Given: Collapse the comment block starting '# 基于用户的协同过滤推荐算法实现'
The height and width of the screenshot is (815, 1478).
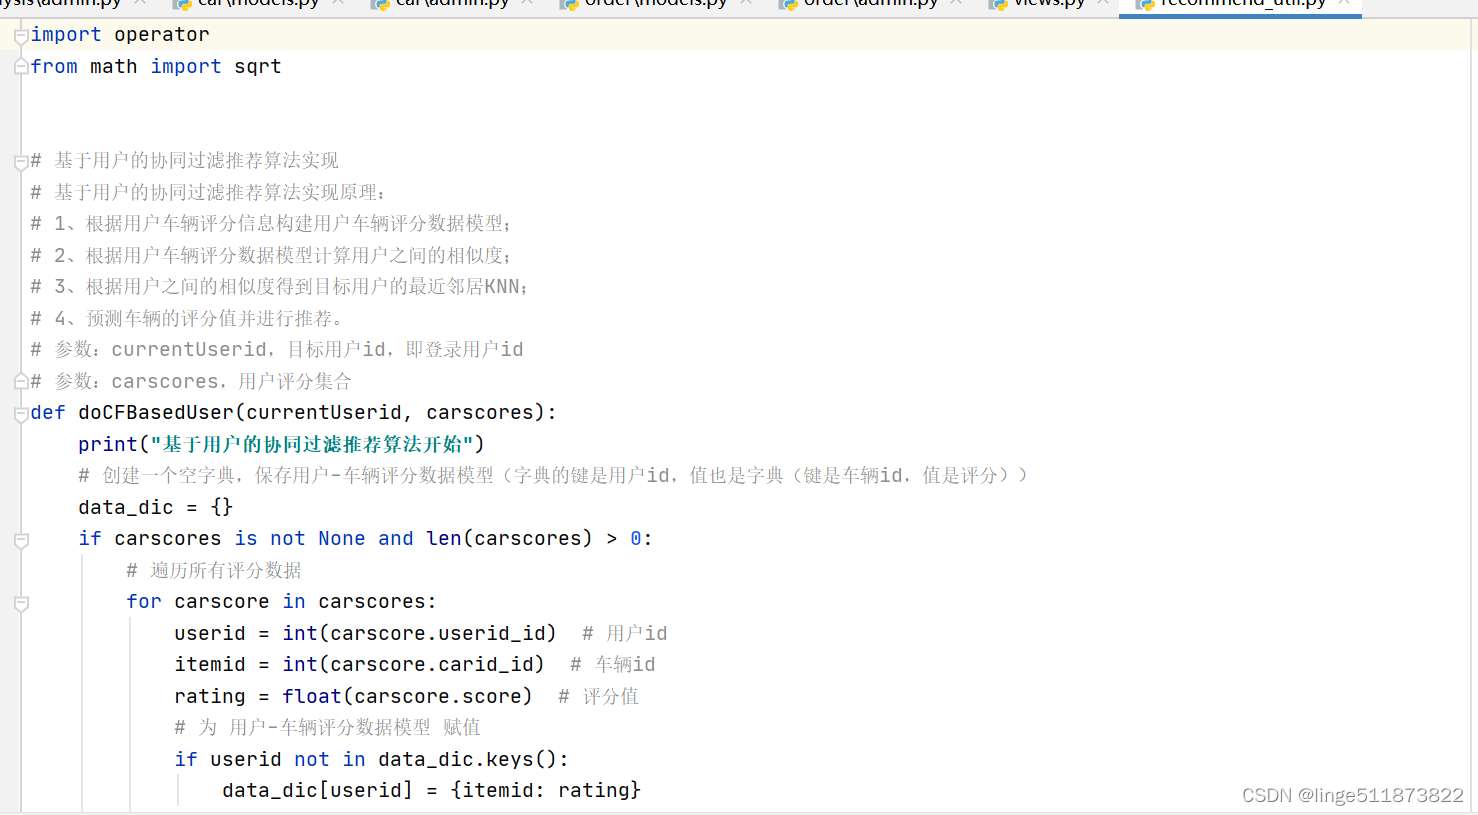Looking at the screenshot, I should pyautogui.click(x=21, y=161).
